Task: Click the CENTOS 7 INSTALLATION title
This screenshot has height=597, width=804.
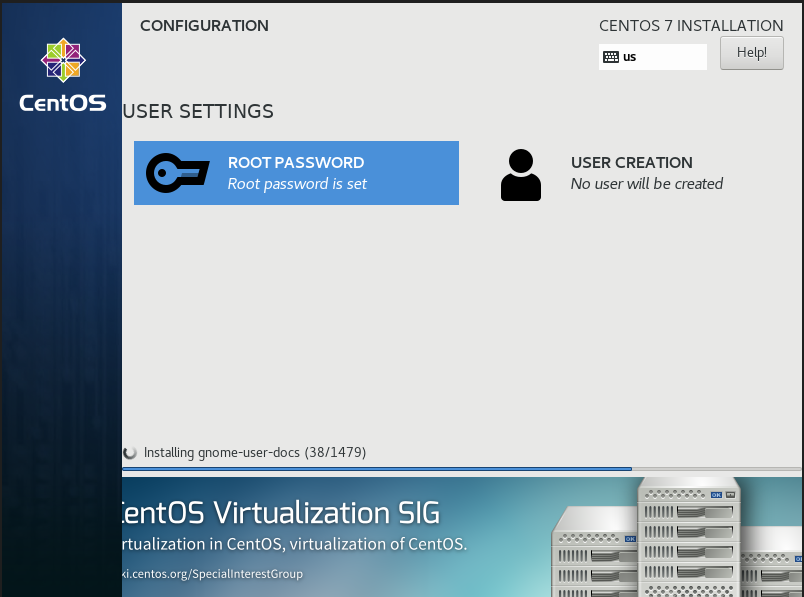Action: tap(691, 26)
